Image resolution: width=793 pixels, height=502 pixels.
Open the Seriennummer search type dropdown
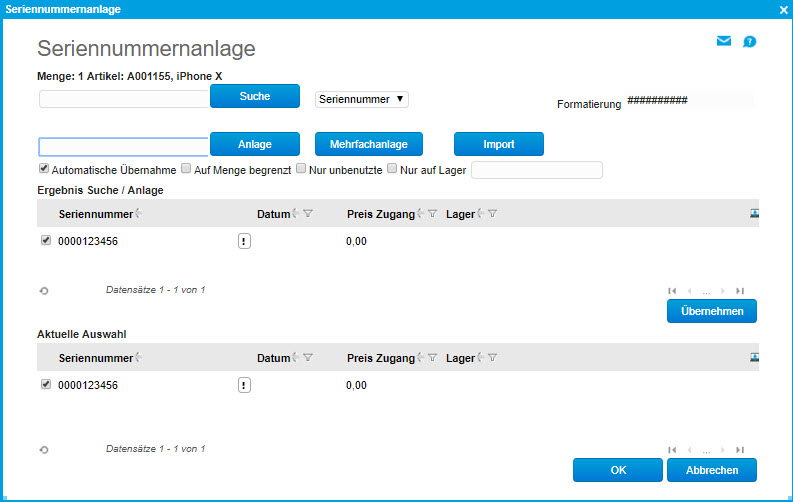[x=362, y=99]
